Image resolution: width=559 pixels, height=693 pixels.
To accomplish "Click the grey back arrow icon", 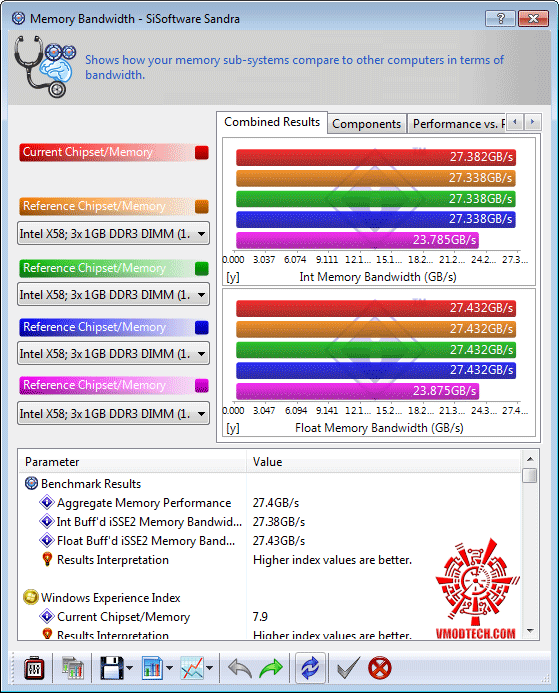I will click(240, 668).
